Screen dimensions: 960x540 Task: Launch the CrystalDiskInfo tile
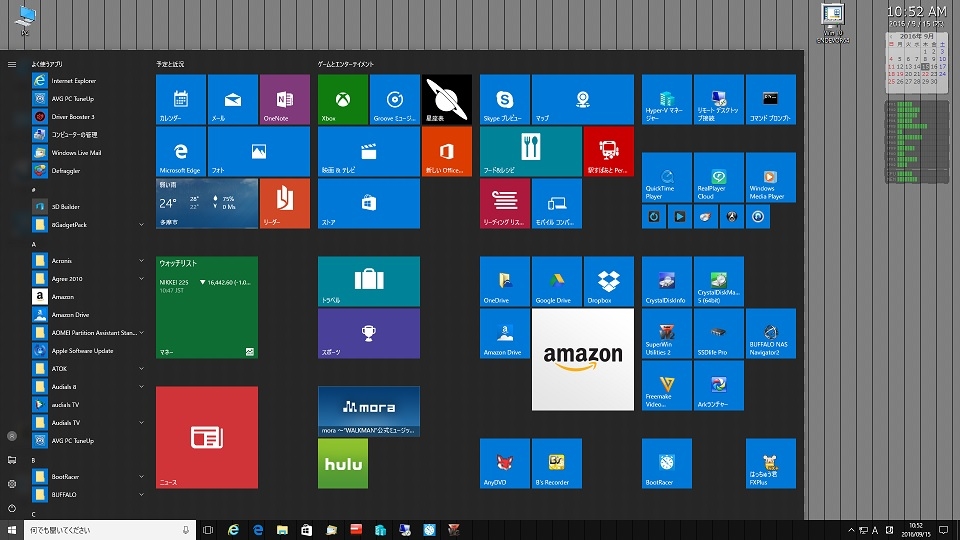[x=667, y=281]
